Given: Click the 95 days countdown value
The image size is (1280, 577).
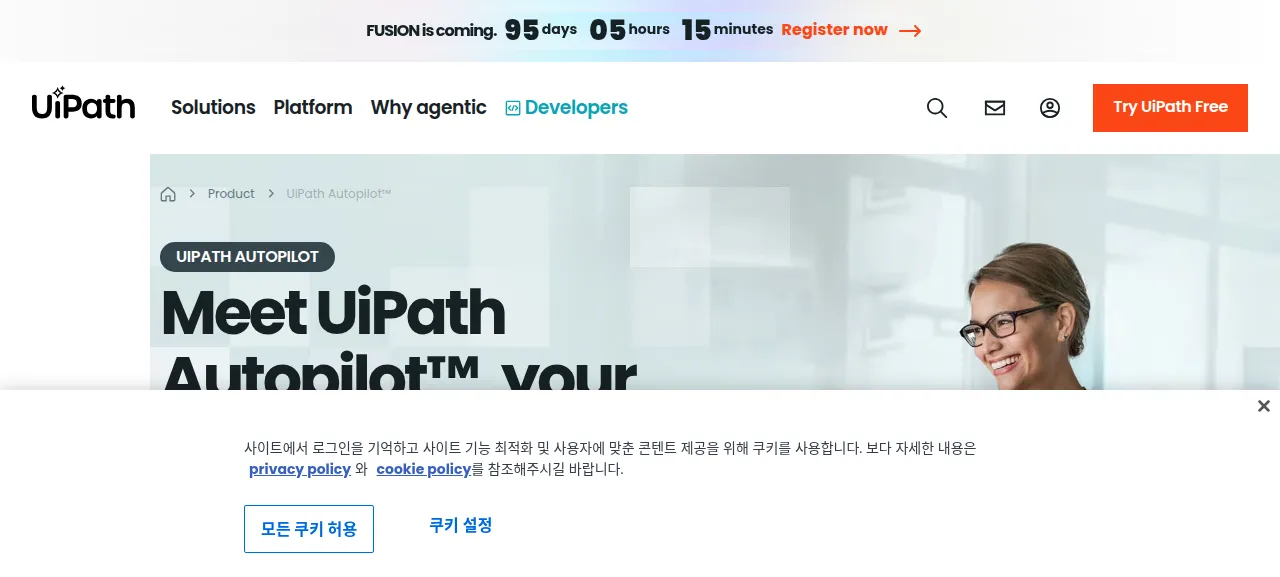Looking at the screenshot, I should coord(541,30).
